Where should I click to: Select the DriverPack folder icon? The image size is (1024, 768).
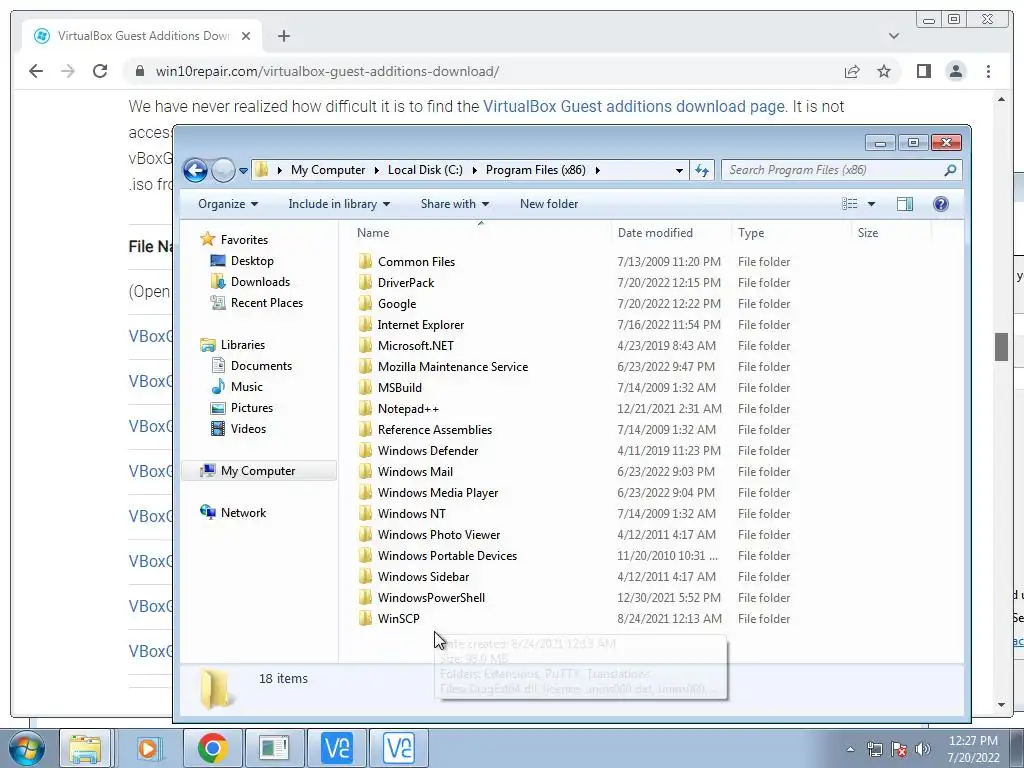(365, 282)
